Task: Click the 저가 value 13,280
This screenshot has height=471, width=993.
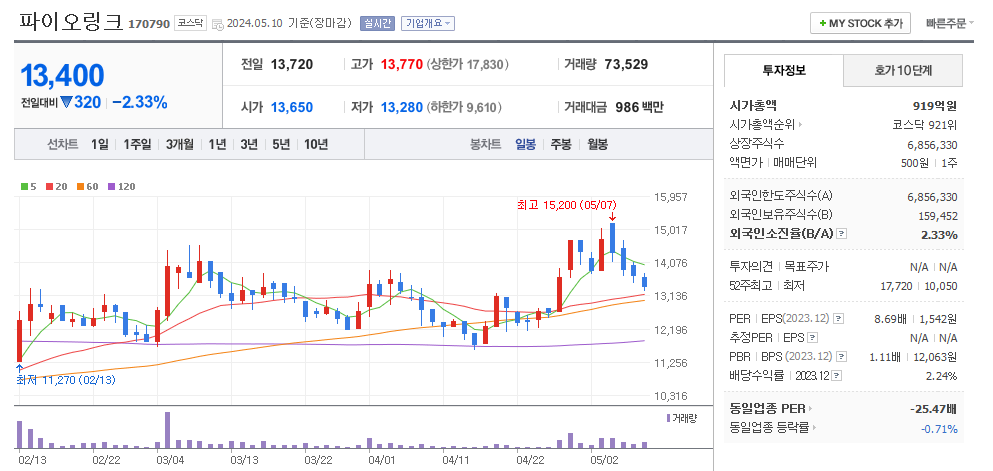Action: click(402, 108)
